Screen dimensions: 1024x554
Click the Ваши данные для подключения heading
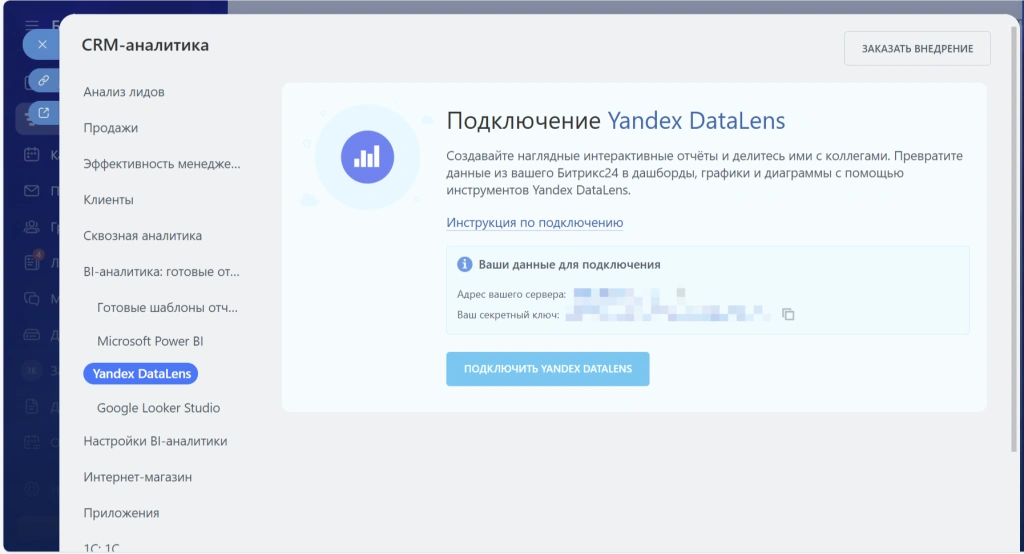[x=569, y=265]
